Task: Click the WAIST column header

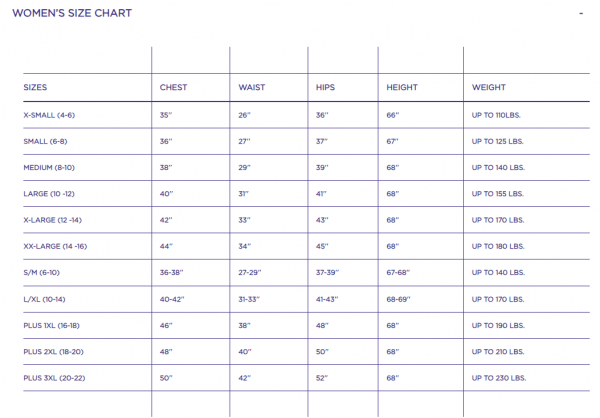Action: click(252, 87)
